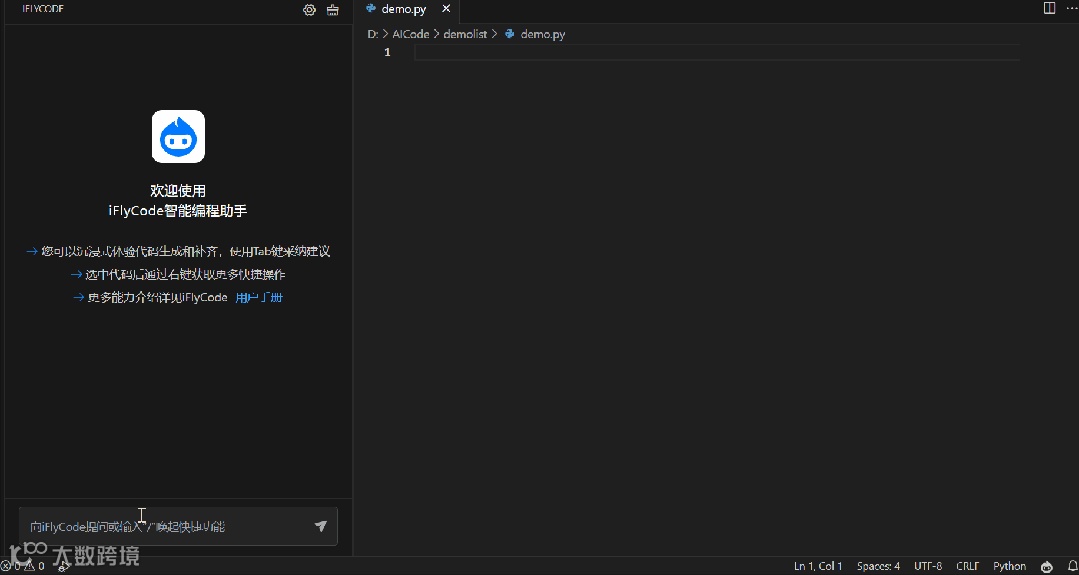Click the iFlyCode status bar icon

(x=1047, y=567)
